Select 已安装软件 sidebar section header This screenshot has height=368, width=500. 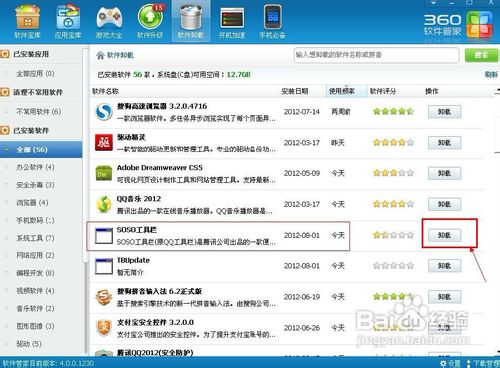[31, 130]
